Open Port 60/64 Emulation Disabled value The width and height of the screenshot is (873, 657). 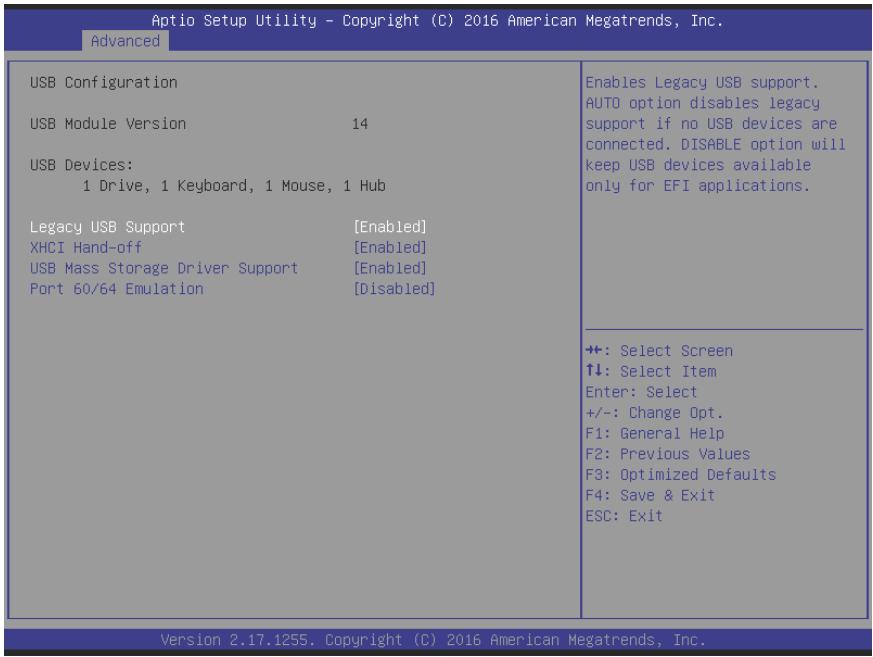394,289
